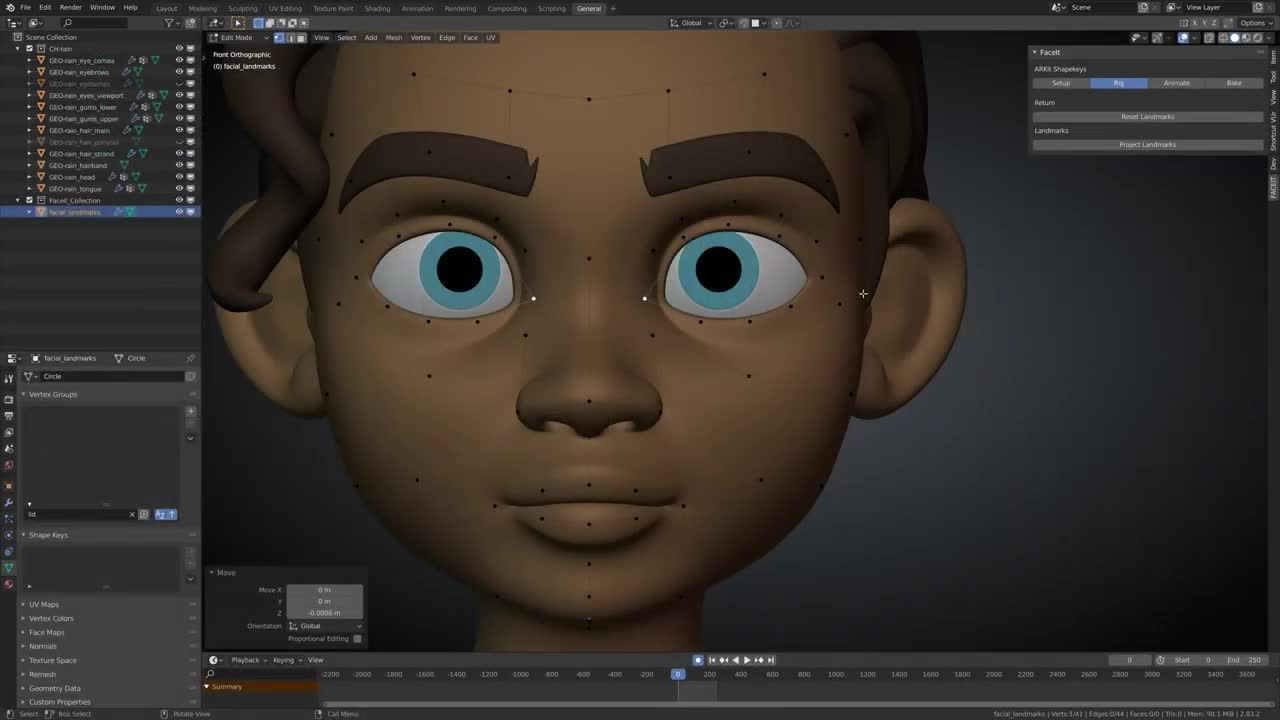Click the select tool icon in header
The width and height of the screenshot is (1280, 720).
238,23
